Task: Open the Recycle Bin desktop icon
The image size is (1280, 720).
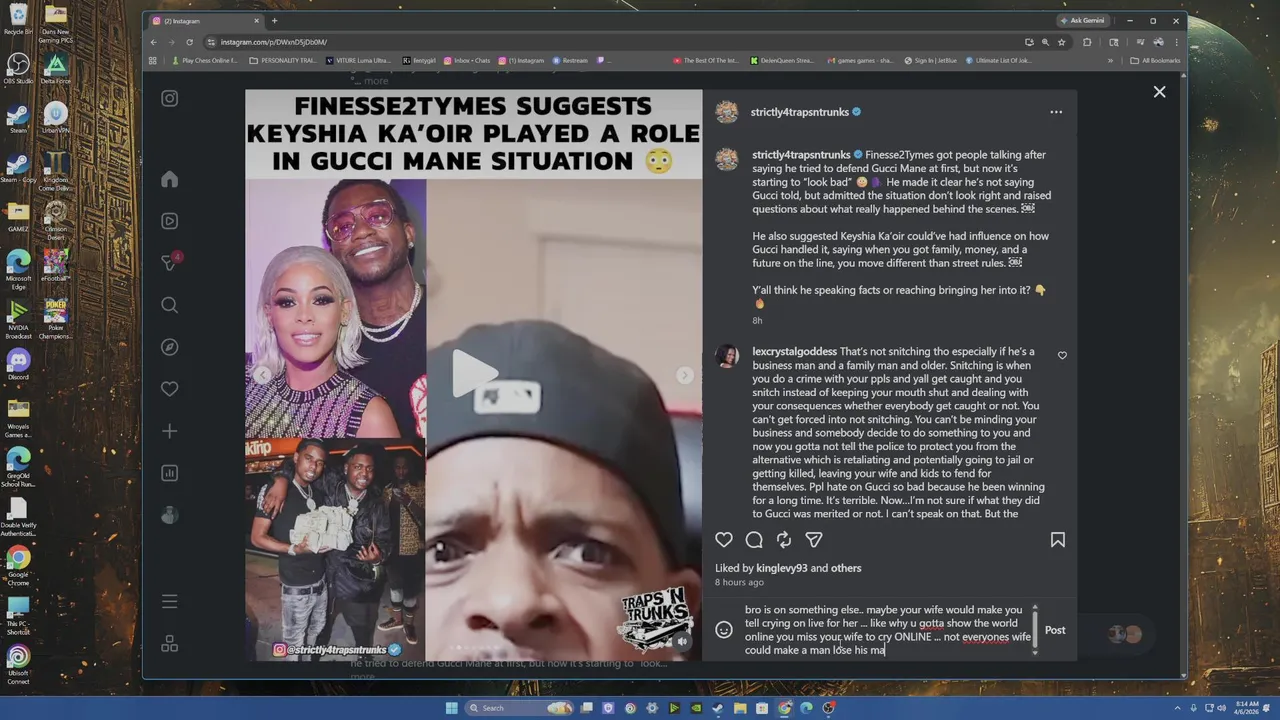Action: pos(18,20)
